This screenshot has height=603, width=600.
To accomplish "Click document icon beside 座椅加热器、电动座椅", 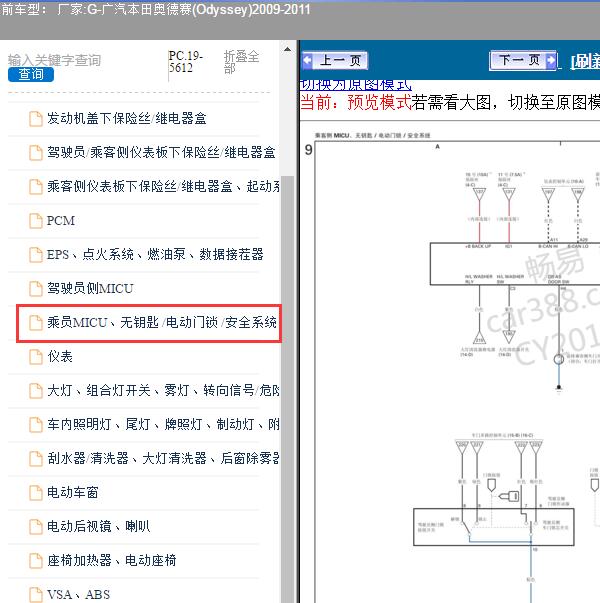I will pyautogui.click(x=36, y=561).
